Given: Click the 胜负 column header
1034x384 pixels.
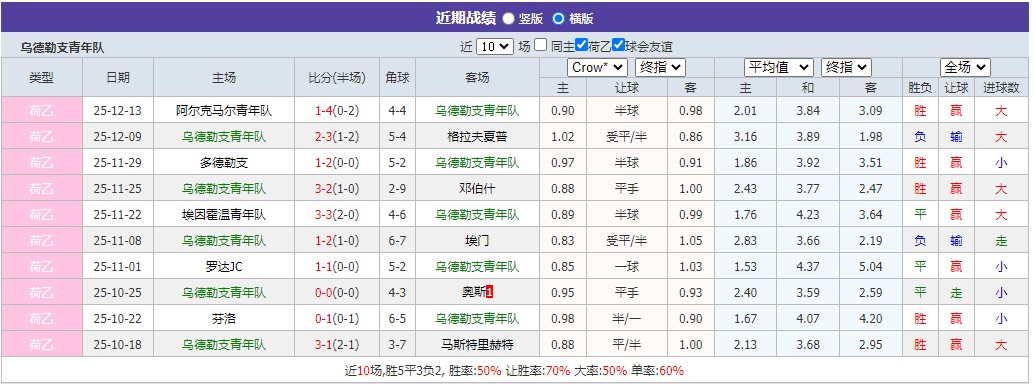Looking at the screenshot, I should (x=920, y=88).
